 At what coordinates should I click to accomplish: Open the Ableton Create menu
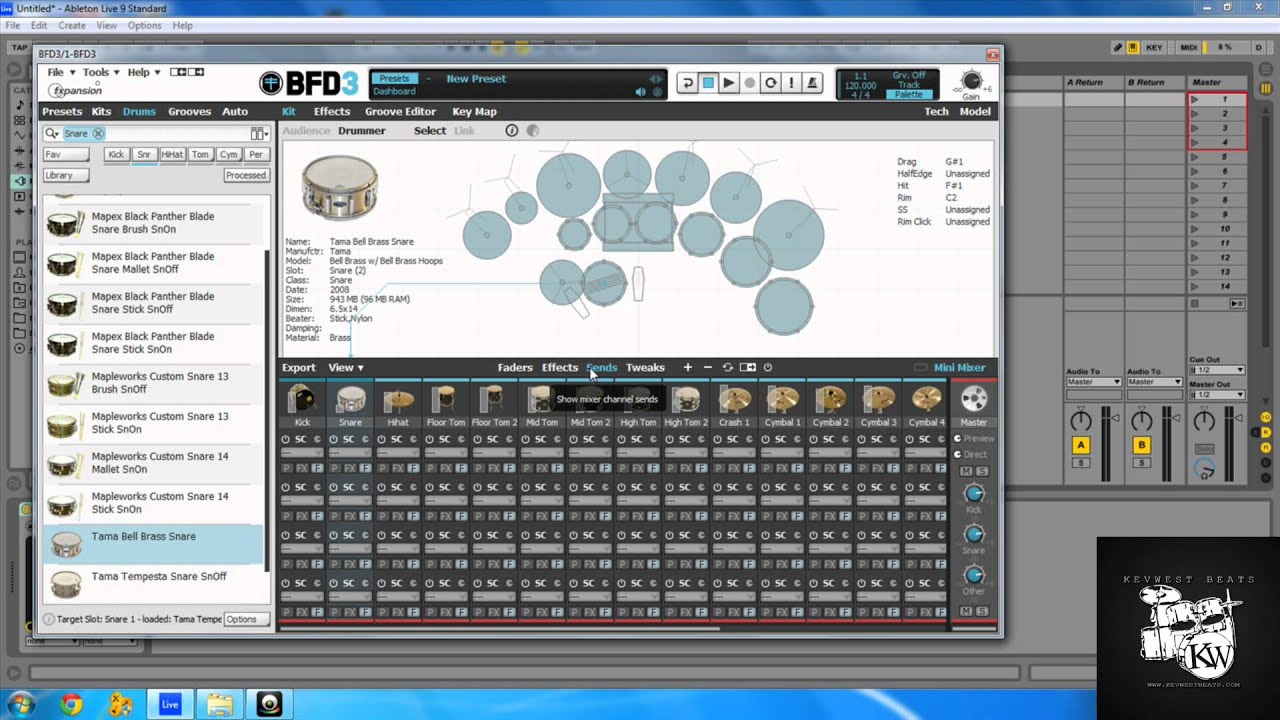(71, 25)
